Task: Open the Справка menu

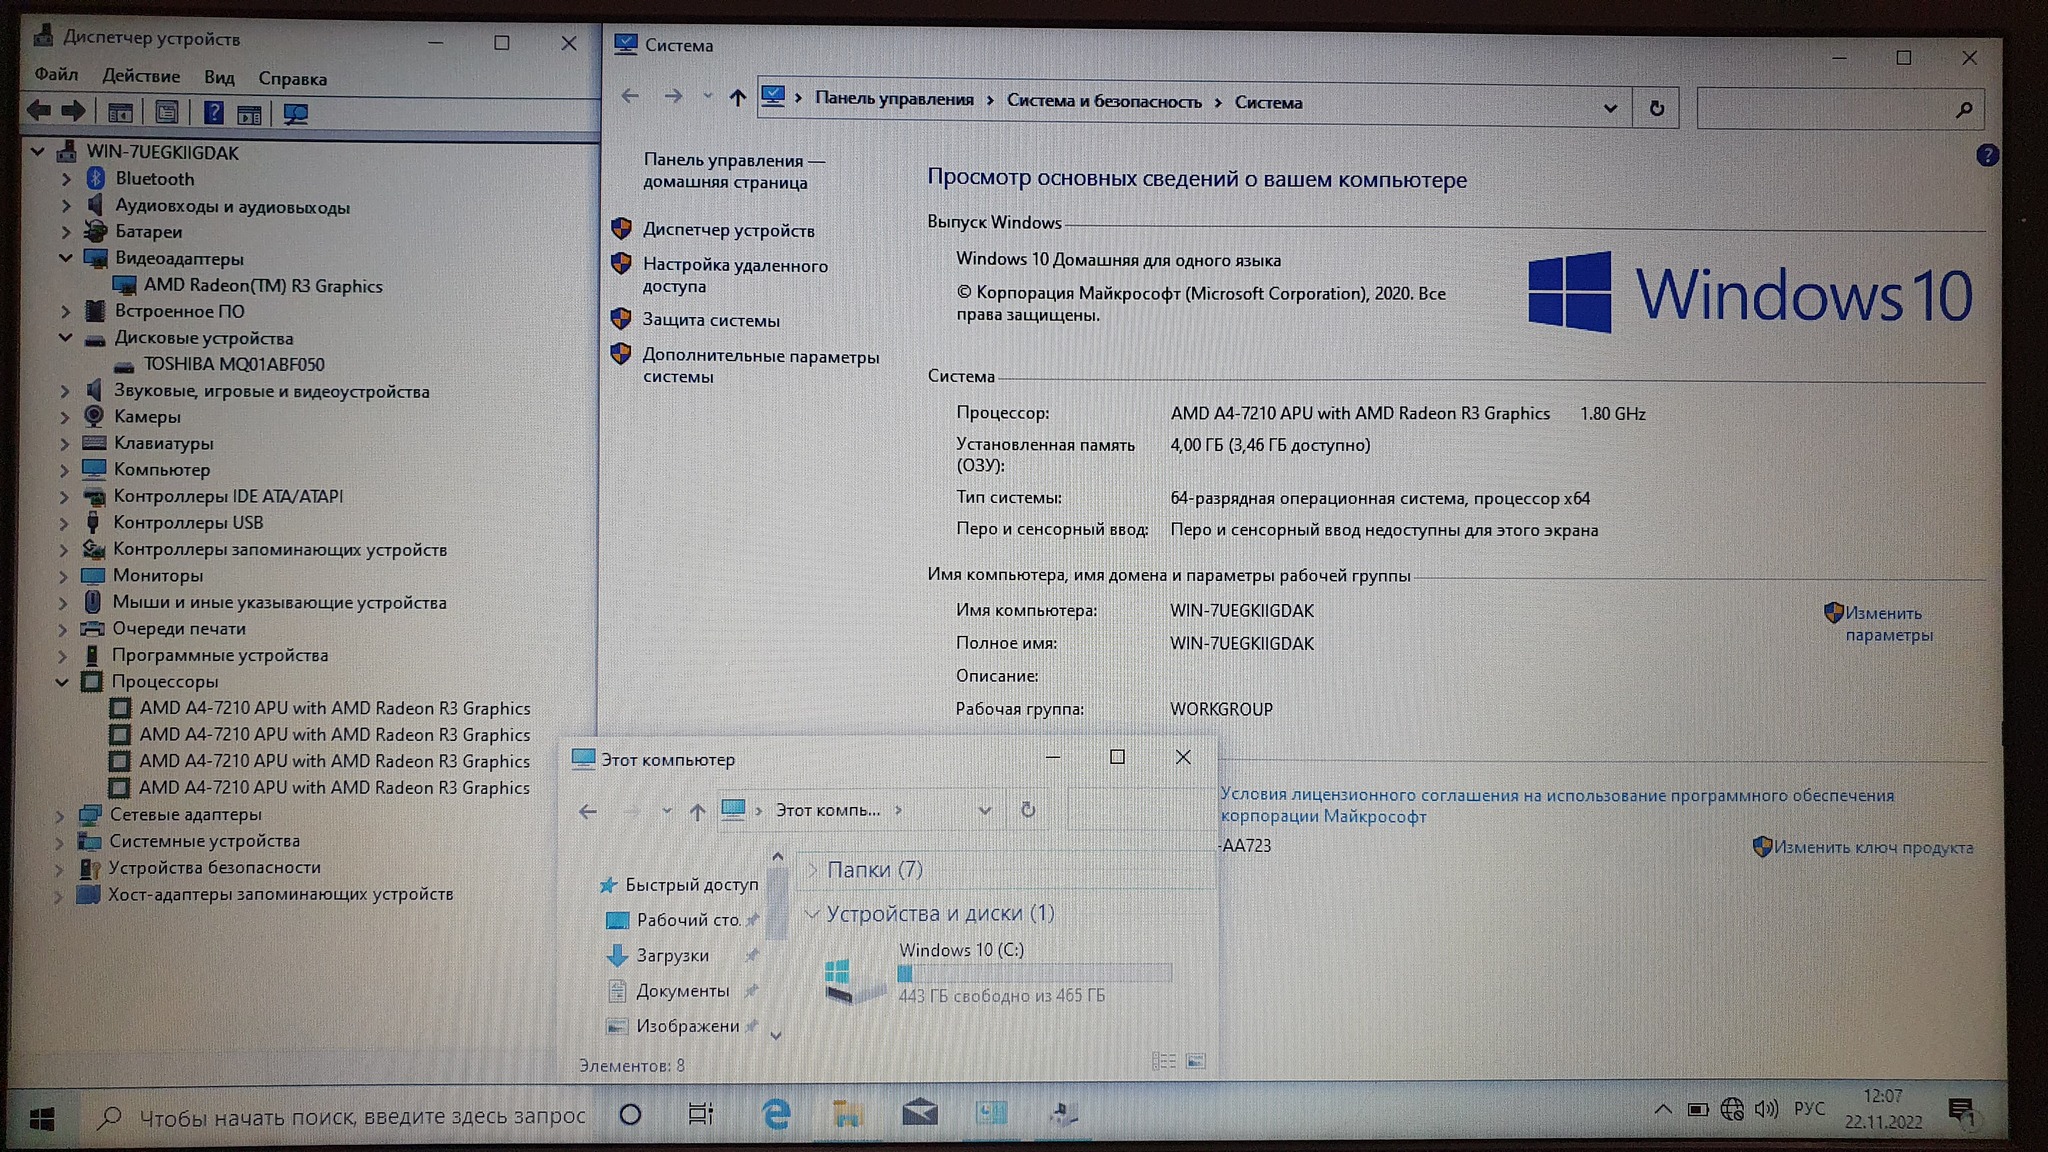Action: tap(292, 78)
